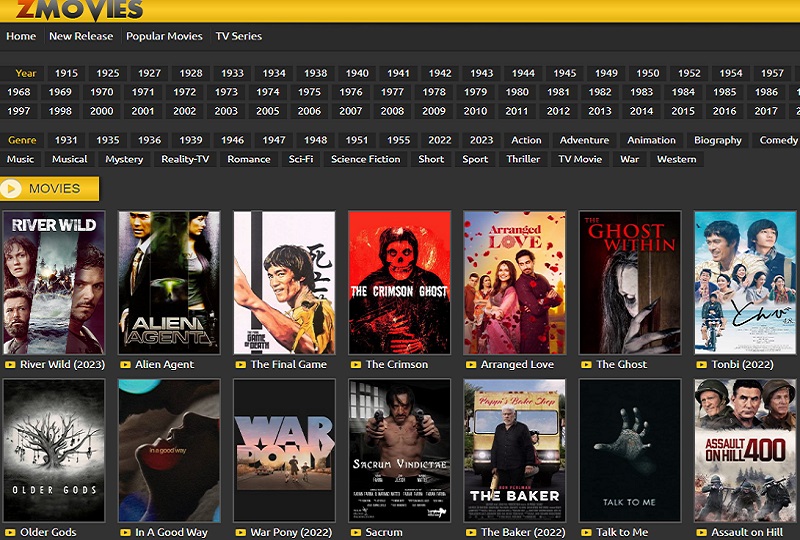This screenshot has width=800, height=540.
Task: Open the In A Good Way title link
Action: click(171, 532)
